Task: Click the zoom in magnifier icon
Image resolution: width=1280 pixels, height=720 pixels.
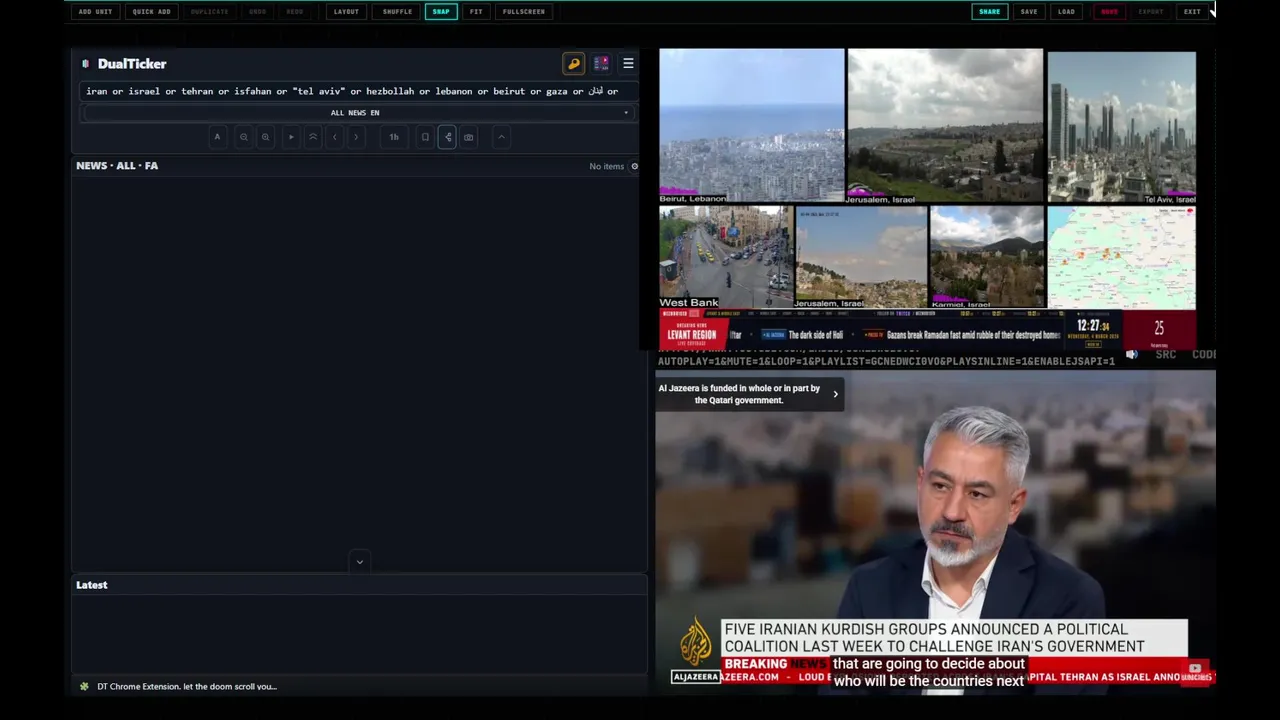Action: point(265,137)
